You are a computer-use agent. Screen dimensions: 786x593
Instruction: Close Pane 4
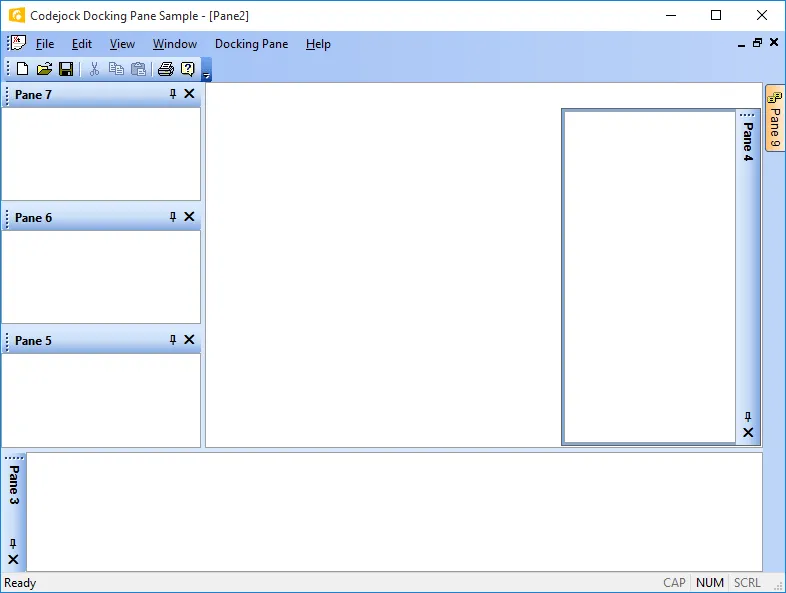tap(748, 432)
